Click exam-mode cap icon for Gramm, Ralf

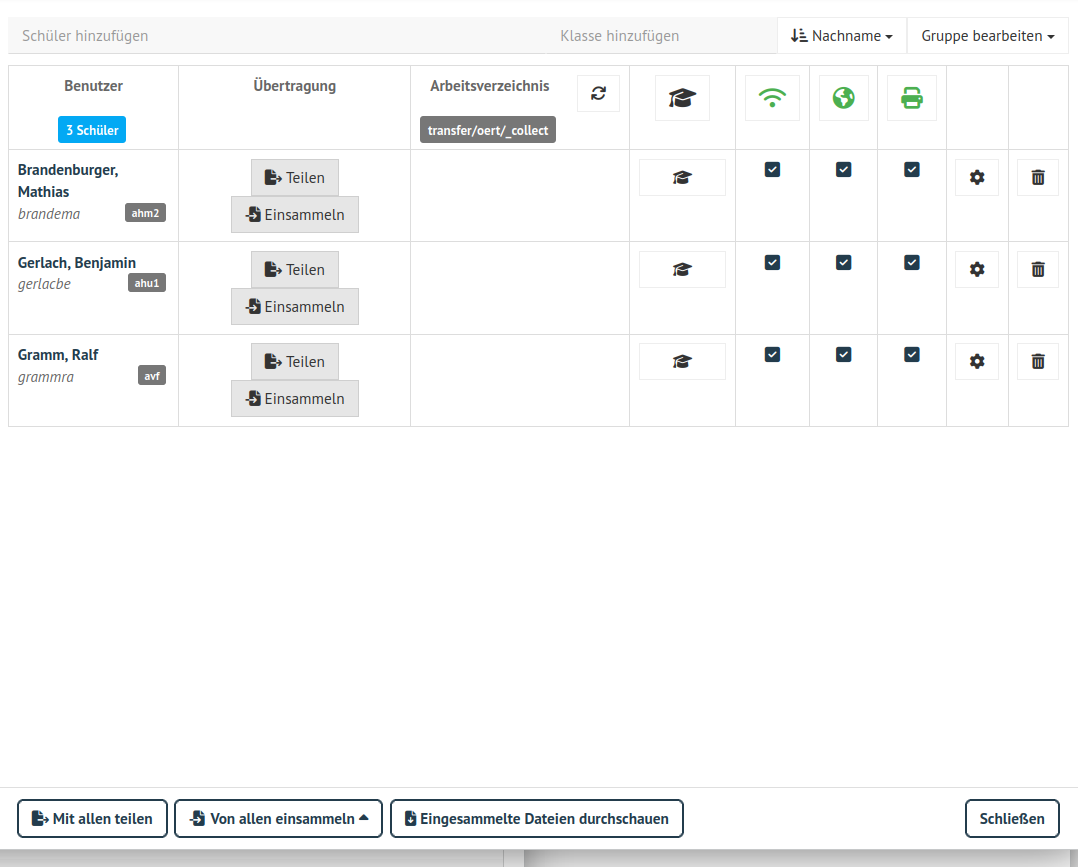pos(682,362)
